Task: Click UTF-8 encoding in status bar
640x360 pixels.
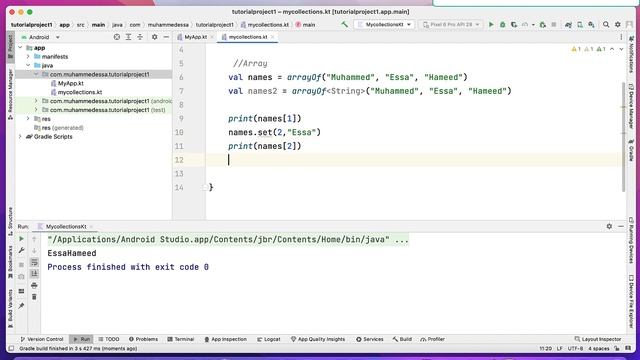Action: click(576, 349)
